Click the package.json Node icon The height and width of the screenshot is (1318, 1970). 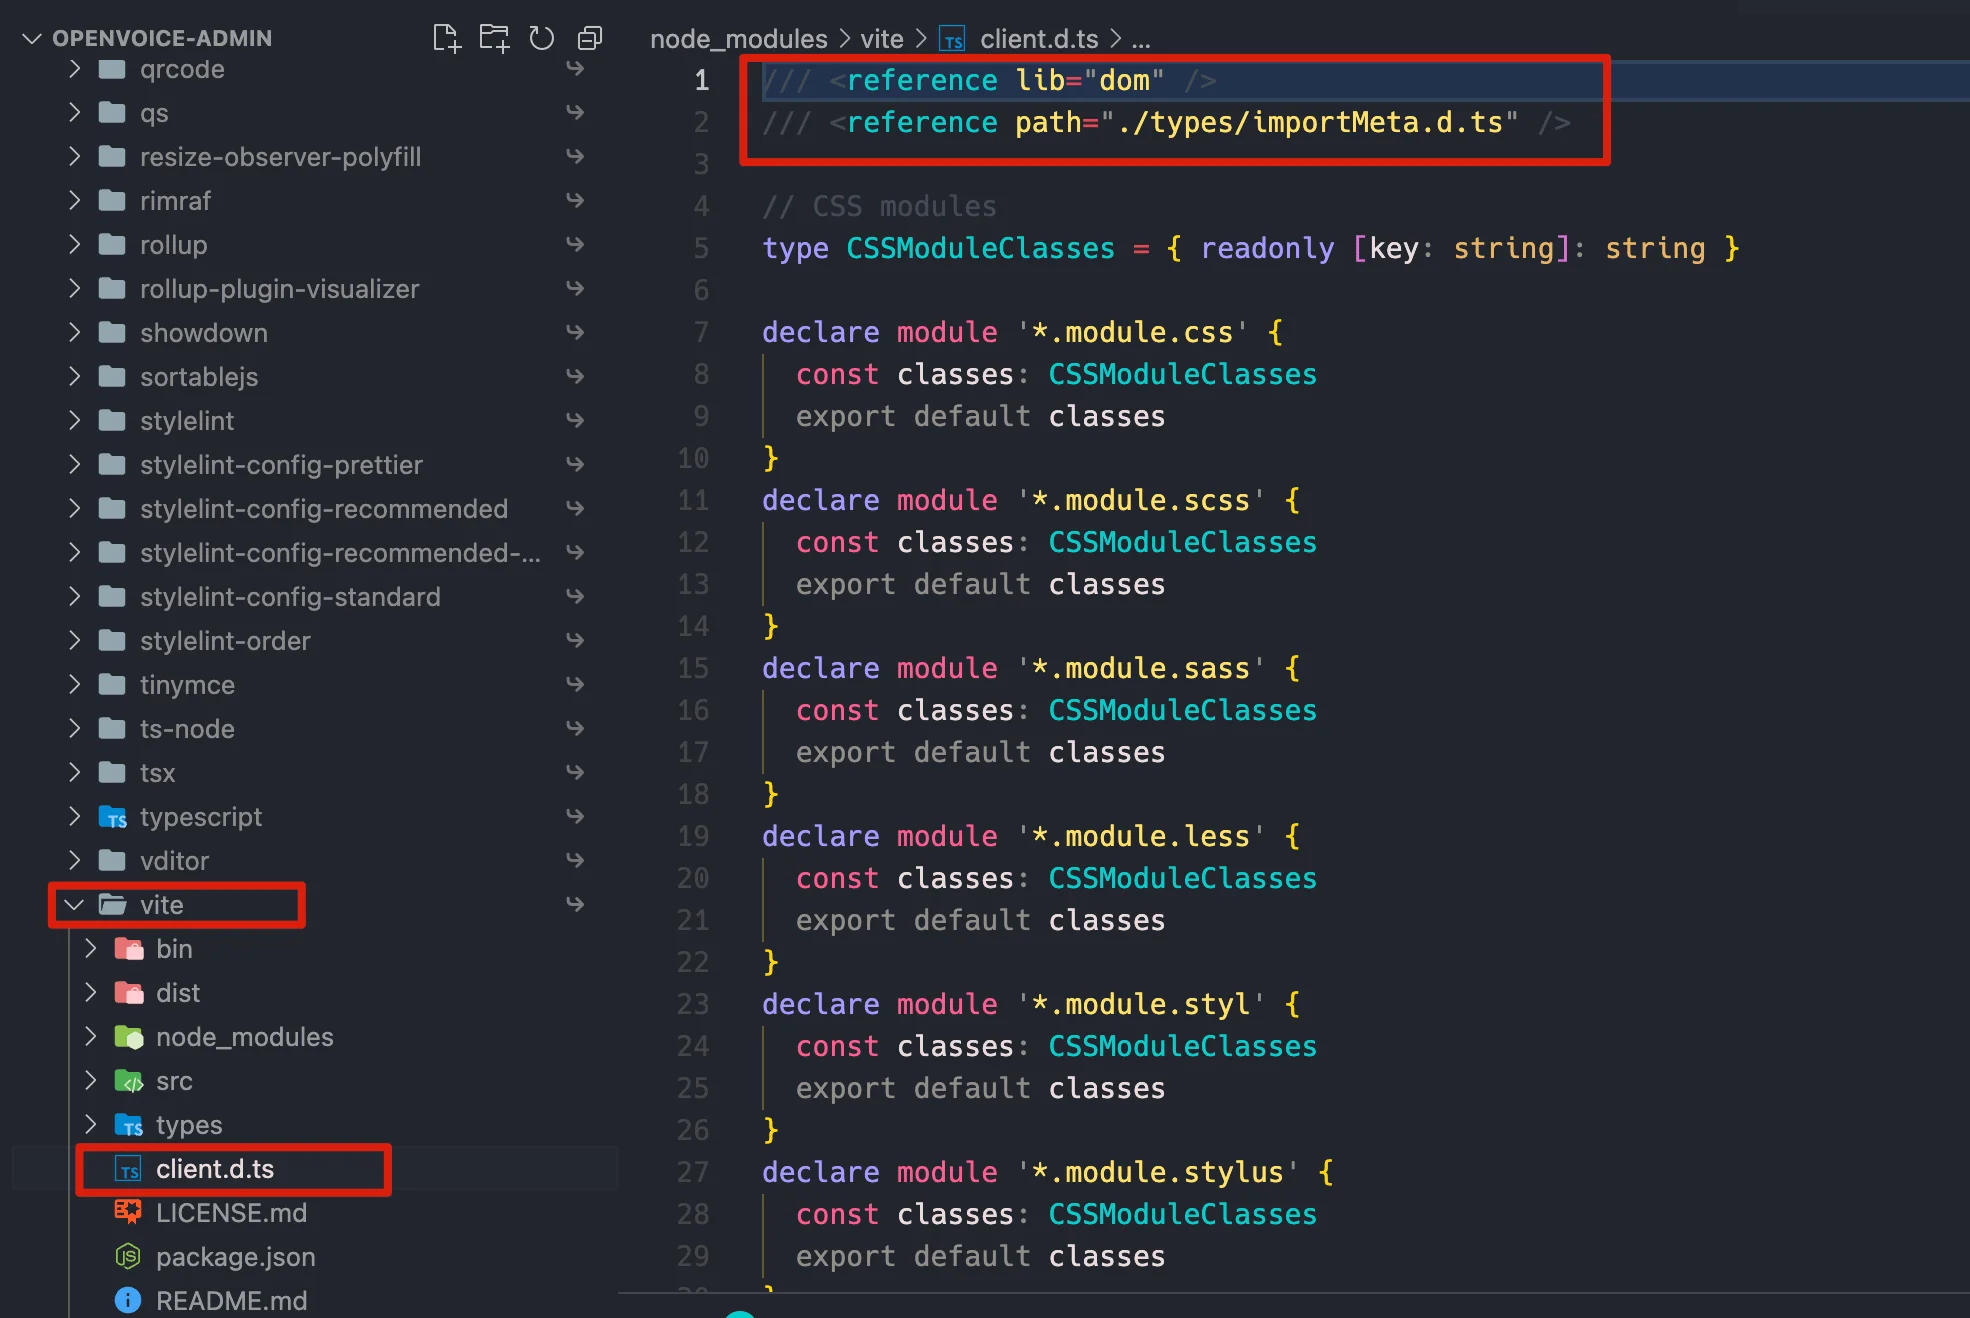click(x=128, y=1256)
